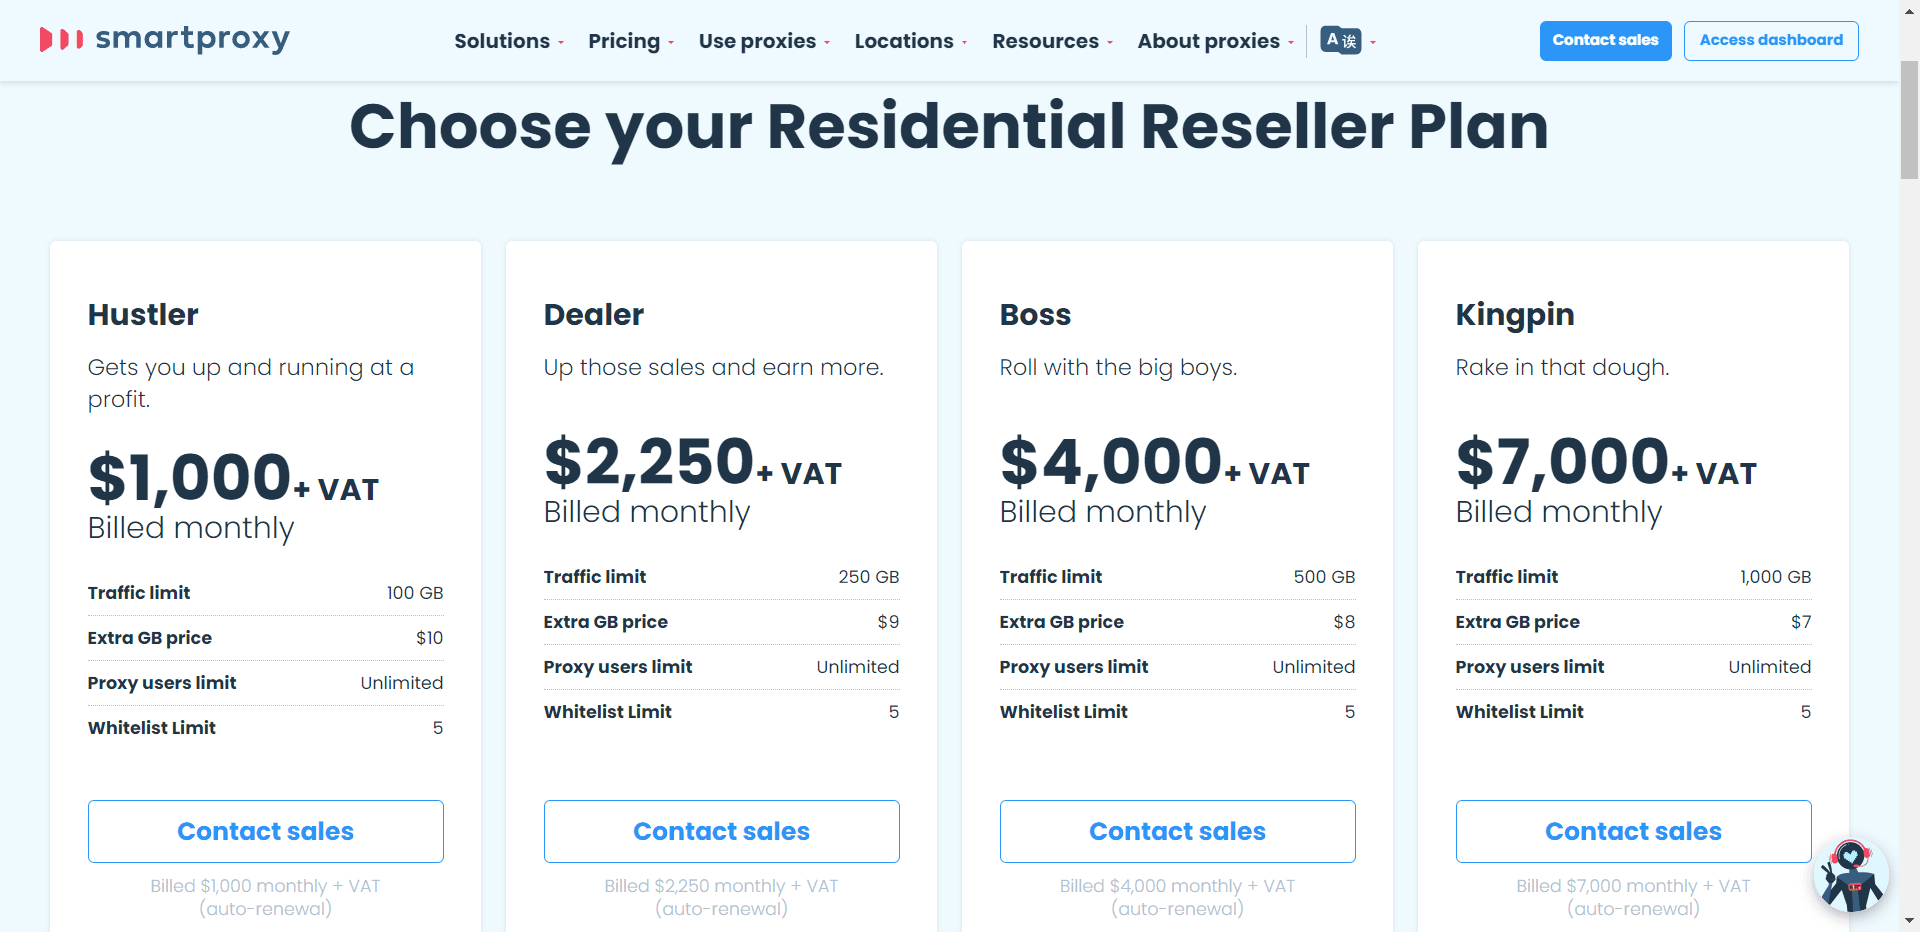
Task: Open the chat support robot icon
Action: click(1850, 876)
